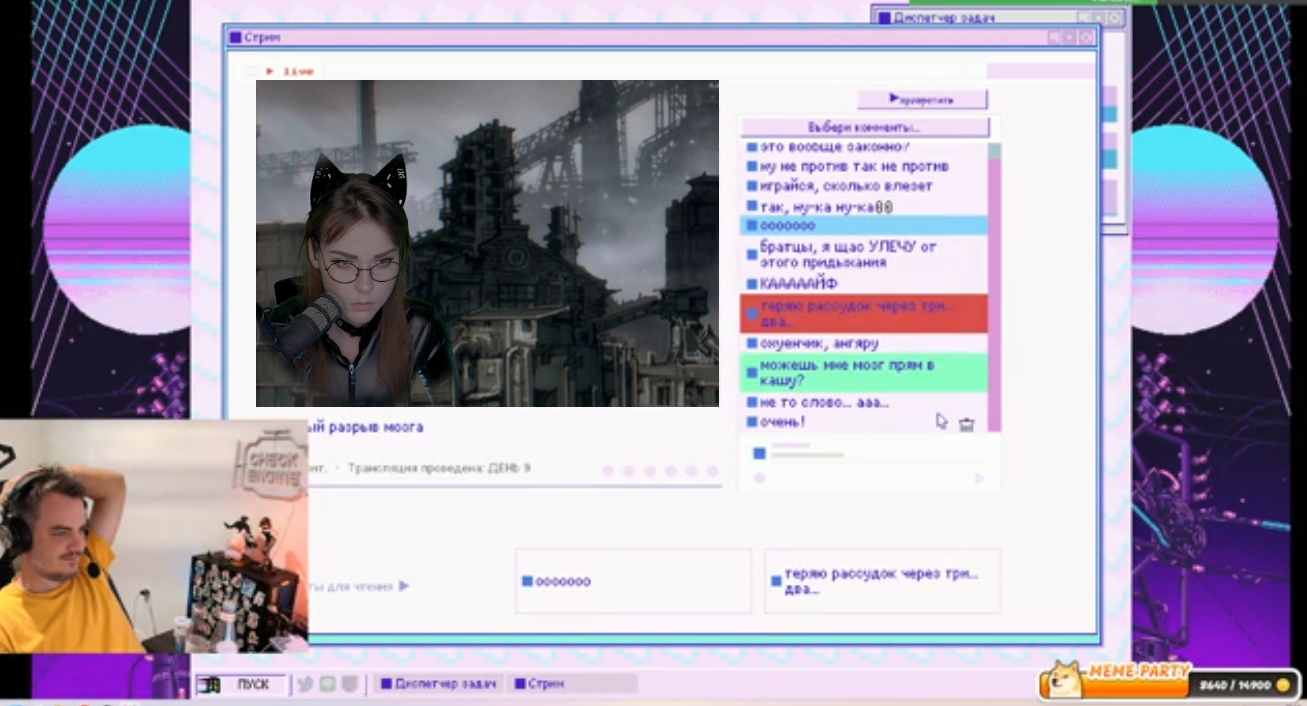Click the play arrow next to 'для чтения'

click(x=404, y=586)
